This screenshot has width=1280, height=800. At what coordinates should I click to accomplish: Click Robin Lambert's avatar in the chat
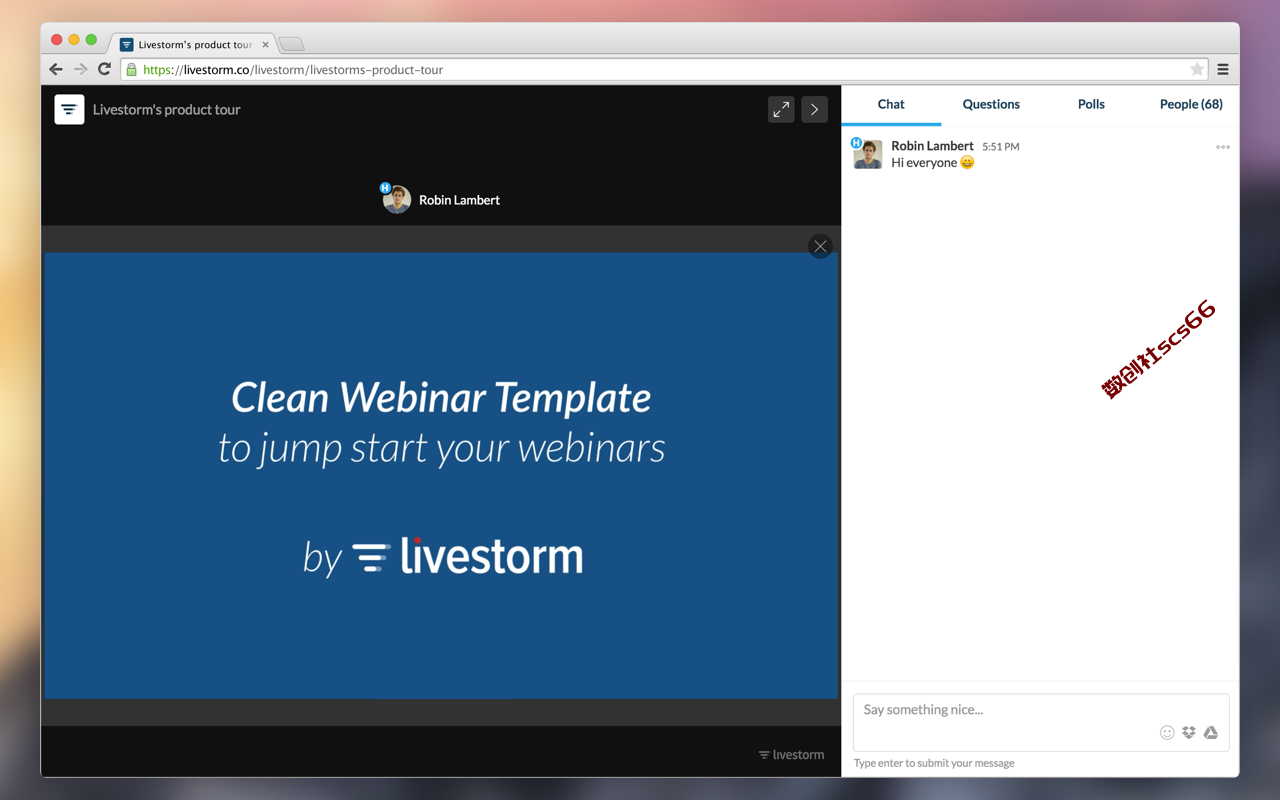coord(867,154)
